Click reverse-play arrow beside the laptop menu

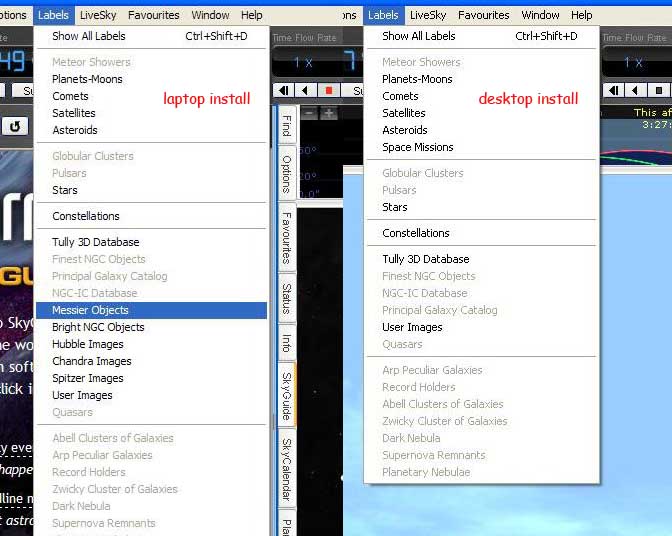(305, 91)
